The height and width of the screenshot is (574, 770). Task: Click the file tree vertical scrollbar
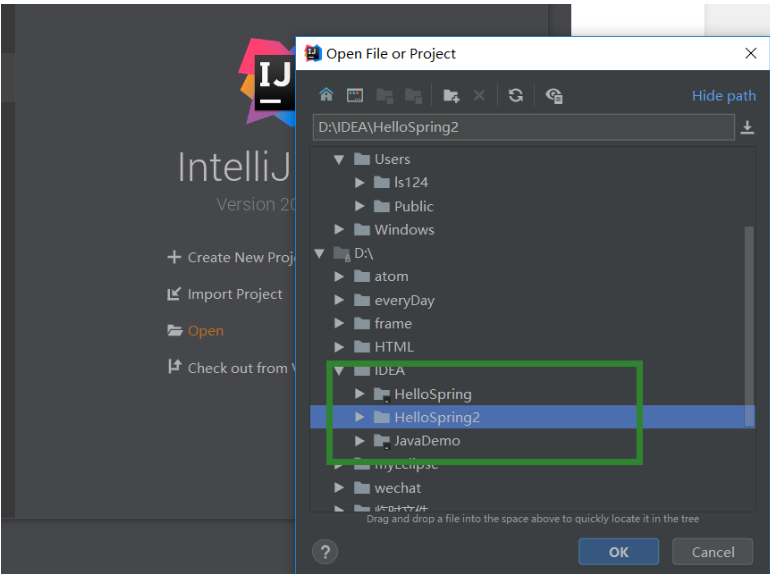(x=749, y=326)
